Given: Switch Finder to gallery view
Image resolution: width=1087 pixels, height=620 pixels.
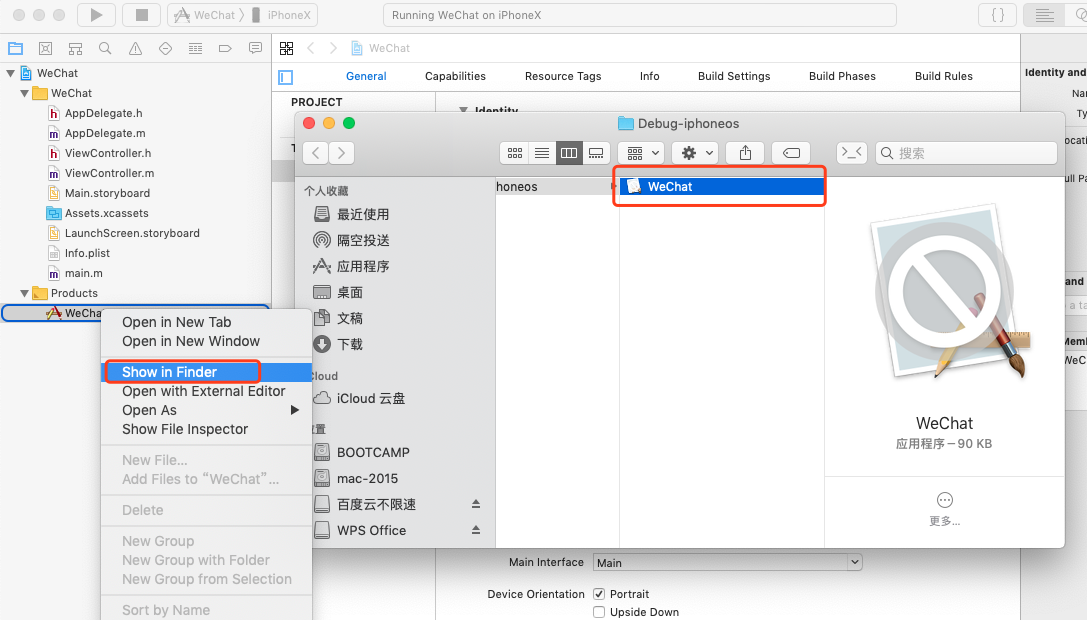Looking at the screenshot, I should [595, 153].
